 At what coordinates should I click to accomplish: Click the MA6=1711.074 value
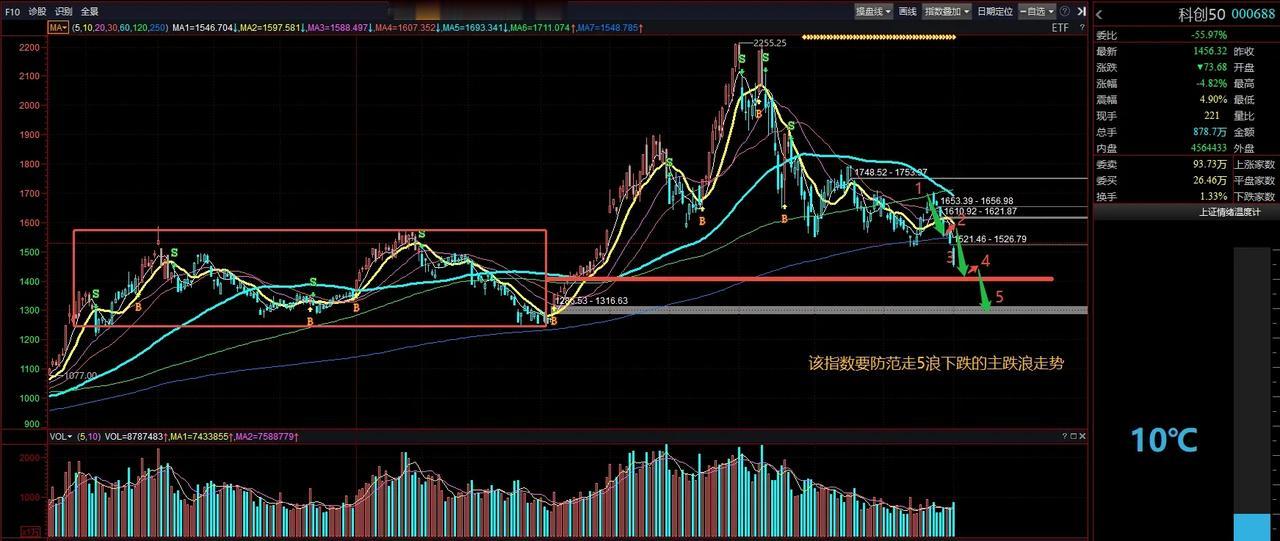click(541, 27)
